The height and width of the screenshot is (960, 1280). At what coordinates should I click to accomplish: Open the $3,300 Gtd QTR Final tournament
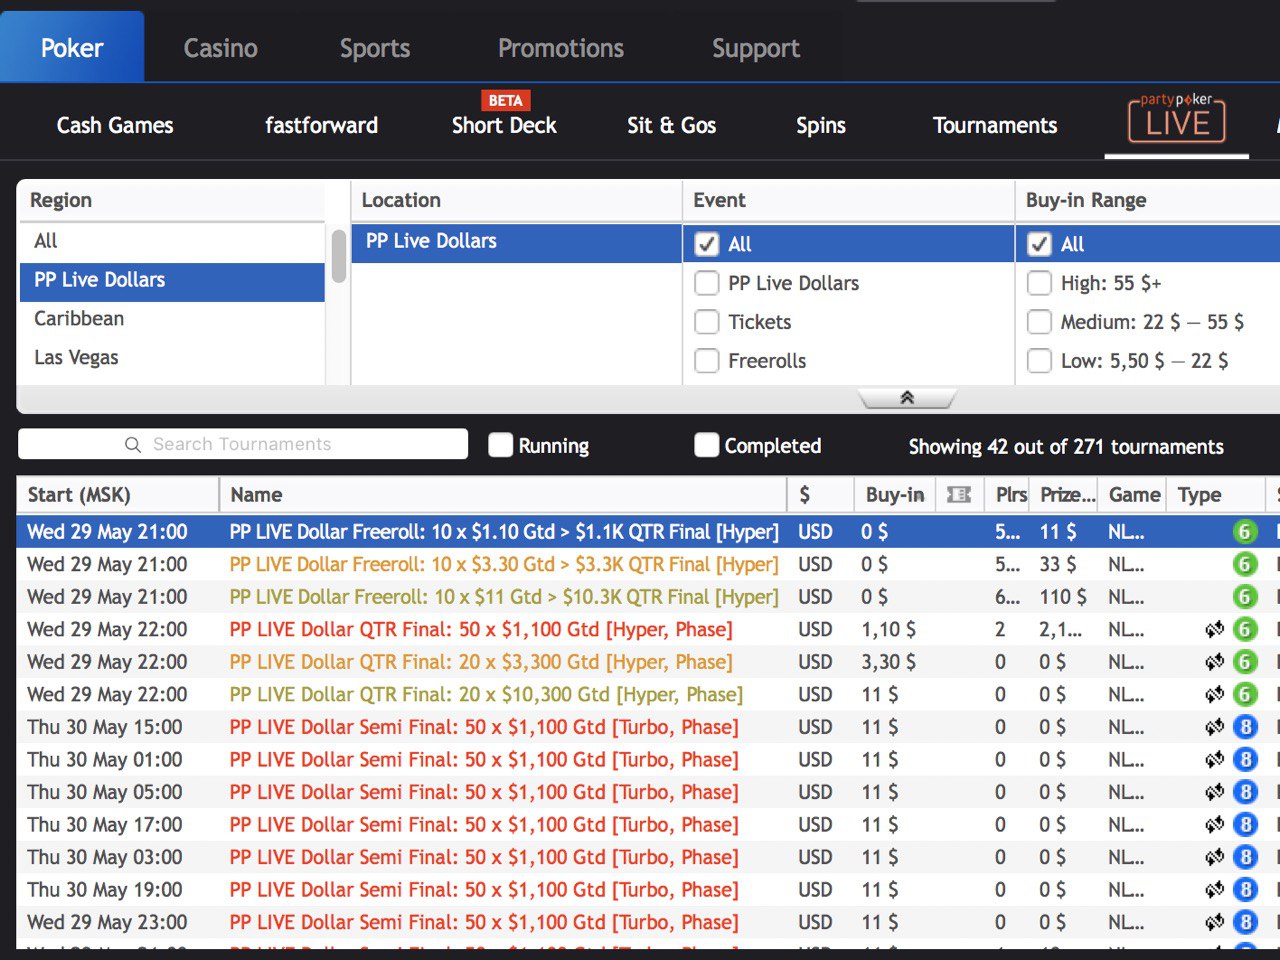(x=480, y=662)
